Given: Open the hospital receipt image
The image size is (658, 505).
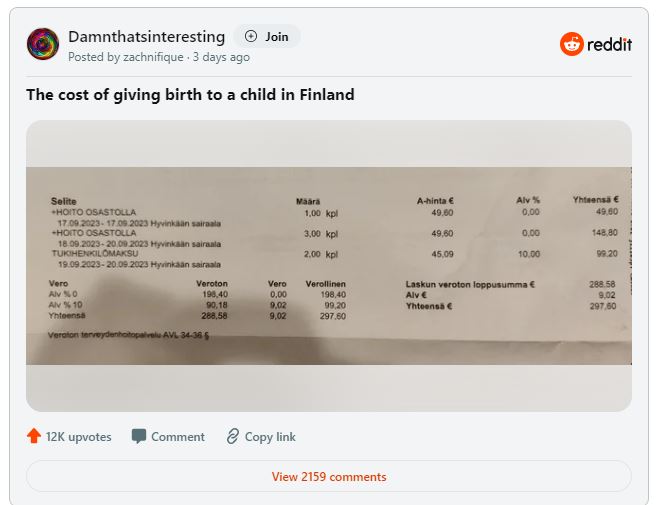Looking at the screenshot, I should tap(329, 266).
